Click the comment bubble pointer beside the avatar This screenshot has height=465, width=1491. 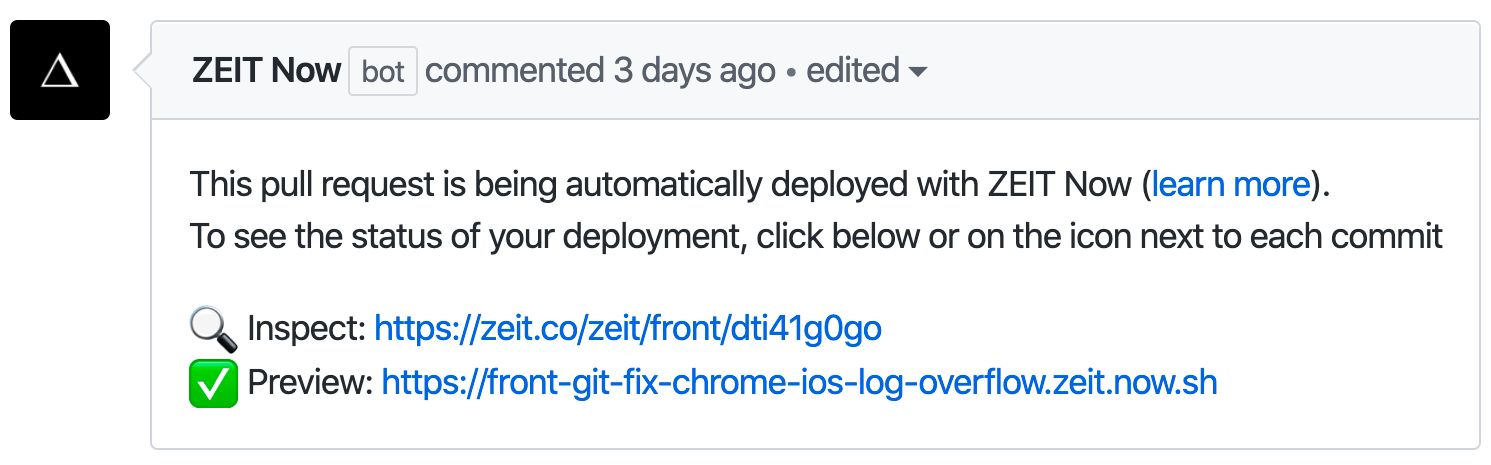(141, 70)
